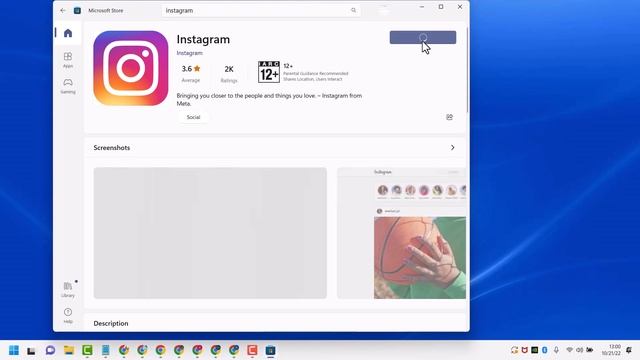Go to the Home section in the sidebar
640x360 pixels.
point(68,33)
